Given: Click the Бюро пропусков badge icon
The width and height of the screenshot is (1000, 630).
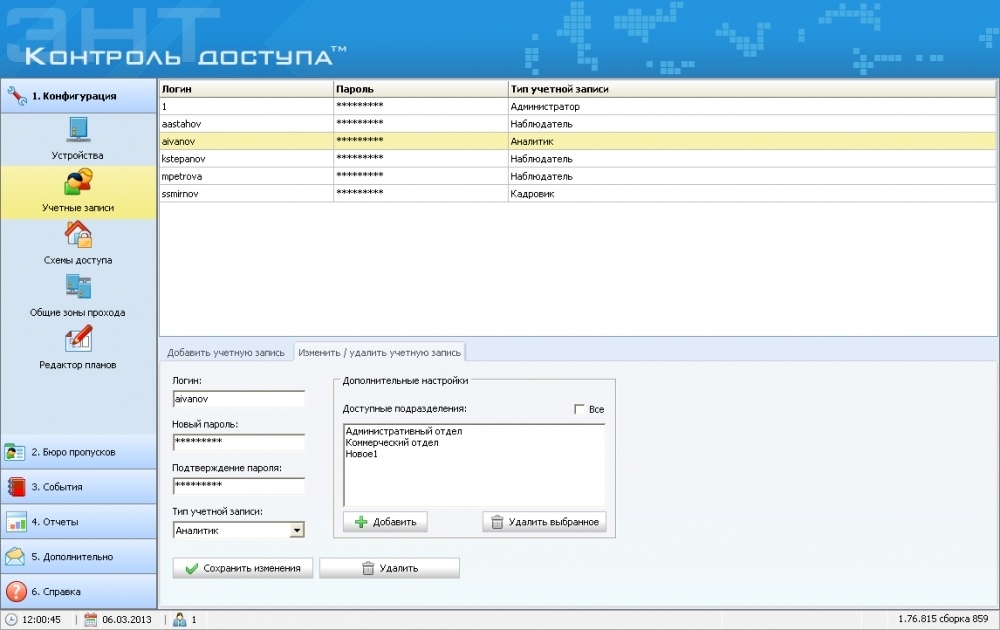Looking at the screenshot, I should pyautogui.click(x=15, y=452).
